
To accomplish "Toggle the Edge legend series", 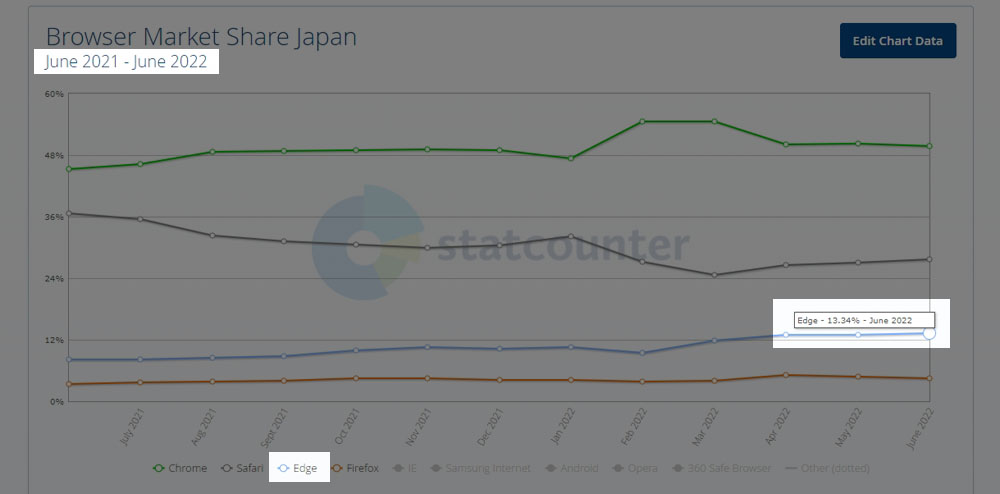I will [298, 469].
